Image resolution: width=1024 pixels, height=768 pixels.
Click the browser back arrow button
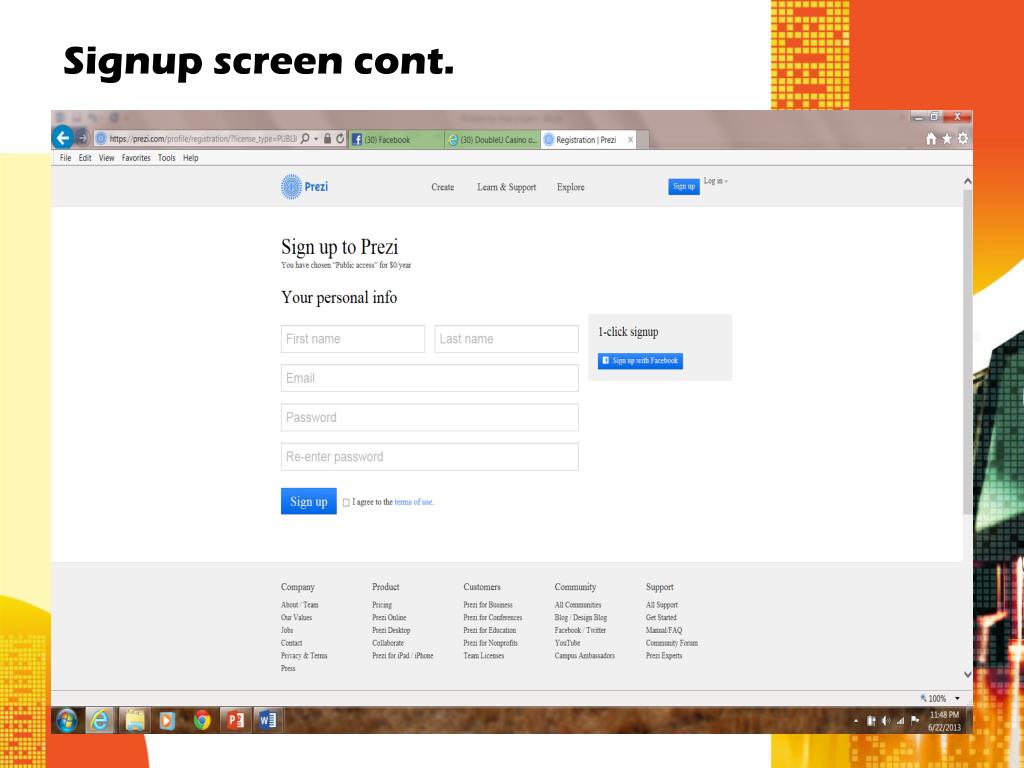click(x=63, y=138)
